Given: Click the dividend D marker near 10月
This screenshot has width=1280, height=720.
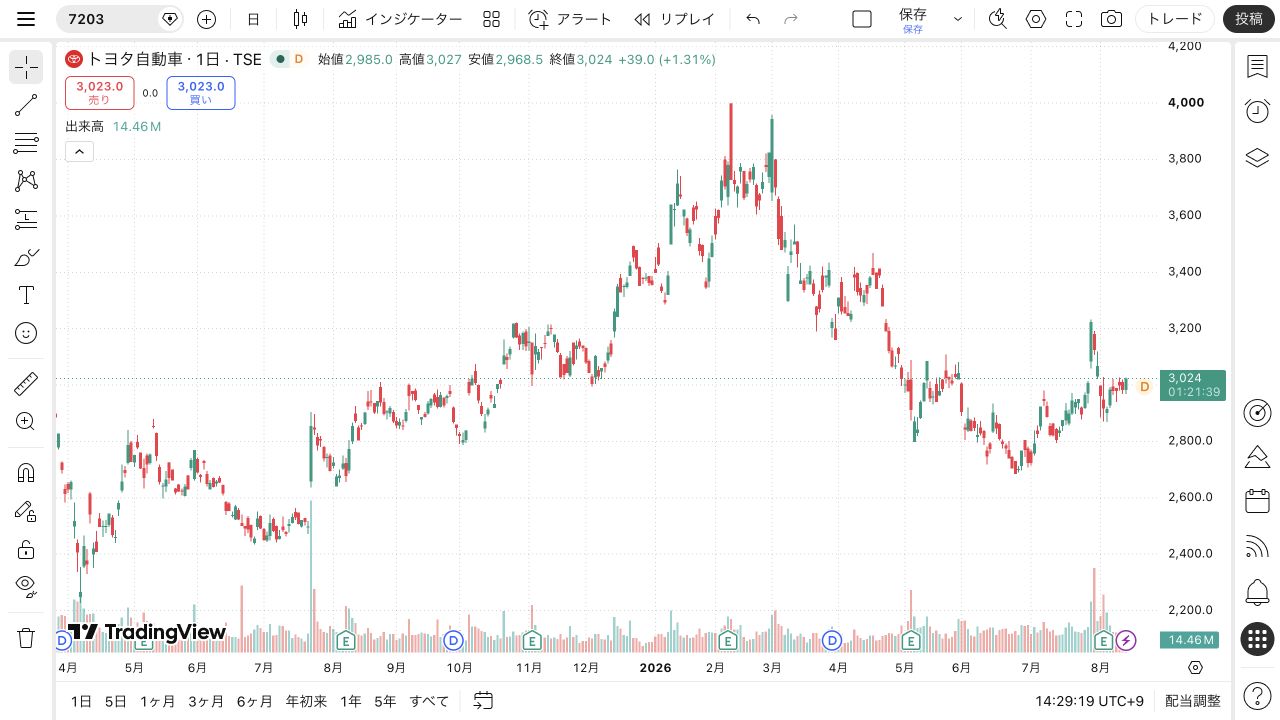Looking at the screenshot, I should click(453, 640).
